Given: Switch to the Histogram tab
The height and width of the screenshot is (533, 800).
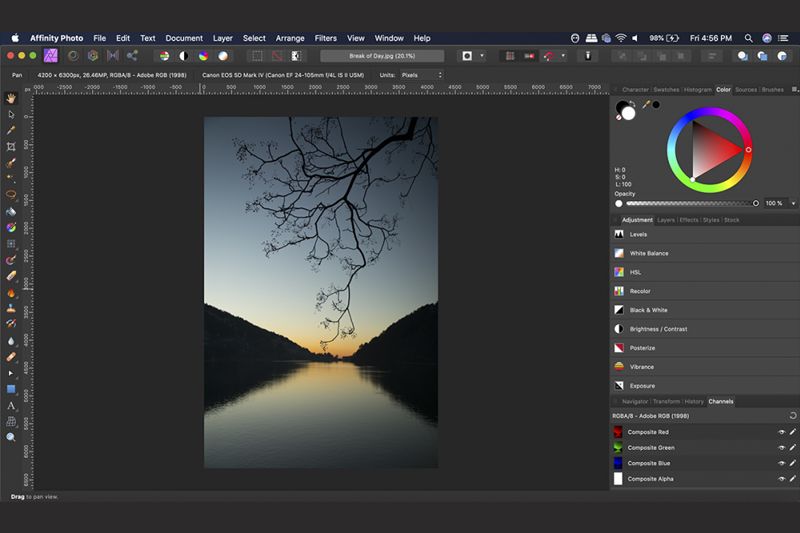Looking at the screenshot, I should (x=697, y=90).
